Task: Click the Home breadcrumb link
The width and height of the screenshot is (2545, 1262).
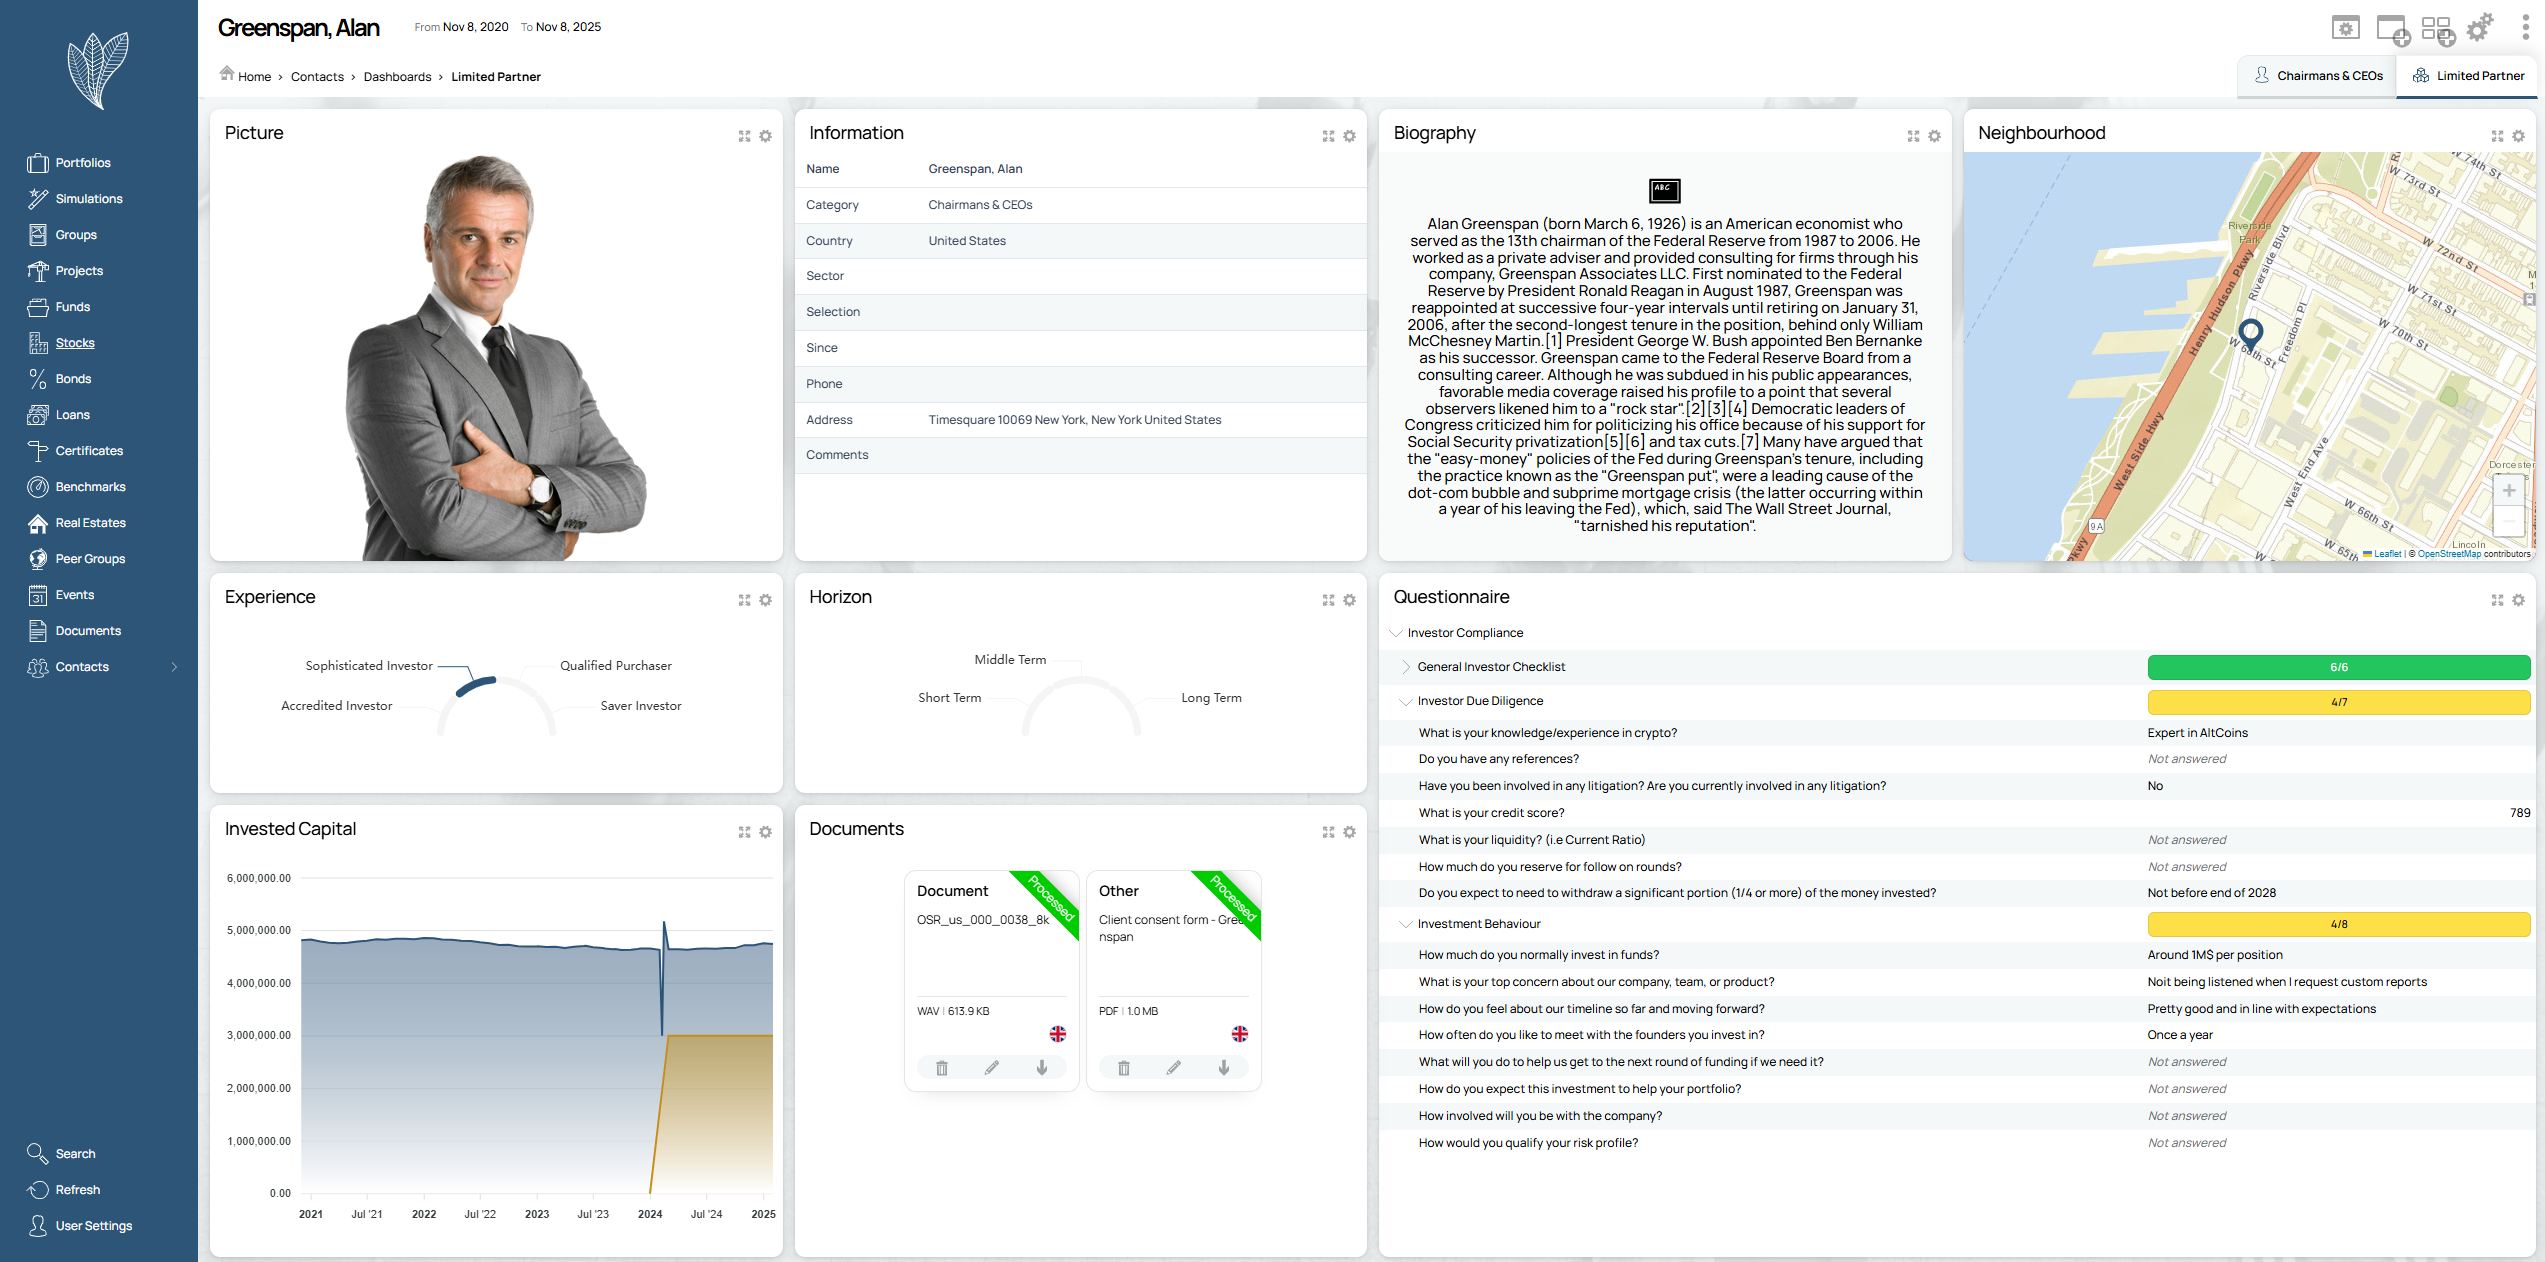Action: (254, 77)
